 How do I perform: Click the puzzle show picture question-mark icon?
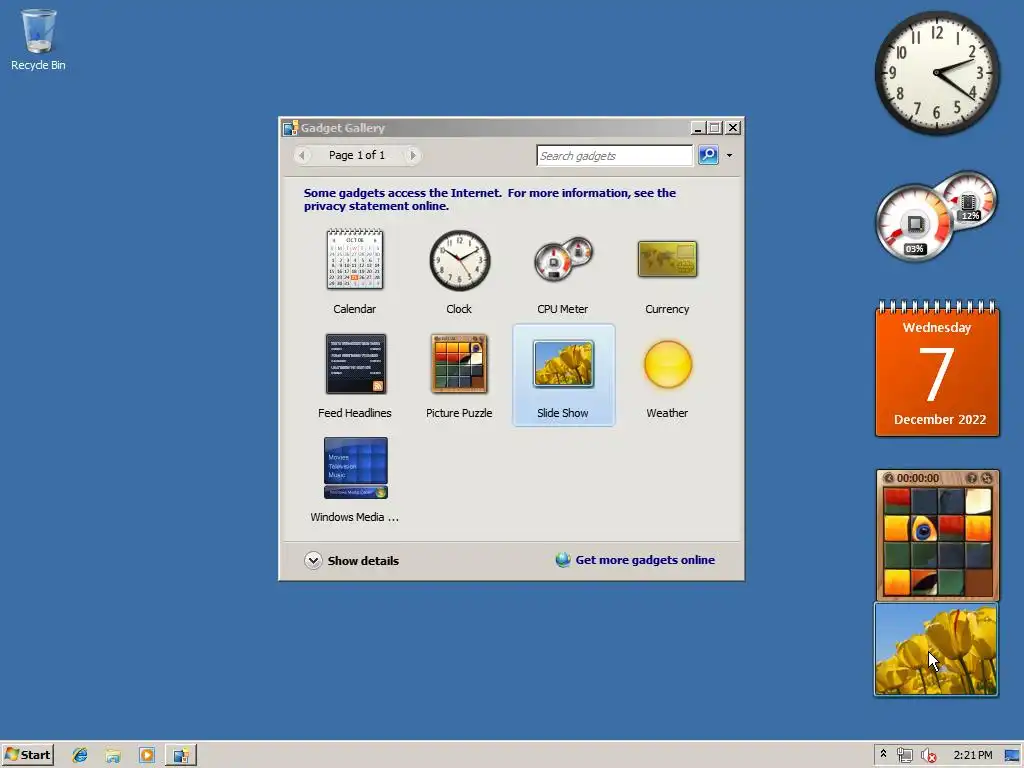click(x=972, y=478)
